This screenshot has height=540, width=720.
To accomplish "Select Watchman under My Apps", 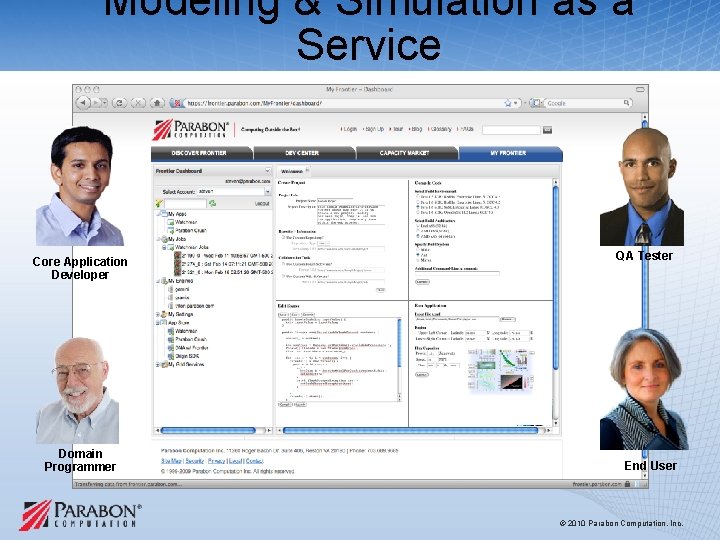I will (x=186, y=222).
